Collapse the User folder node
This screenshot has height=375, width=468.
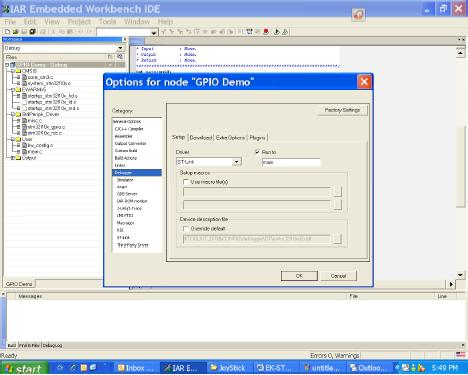pyautogui.click(x=13, y=139)
